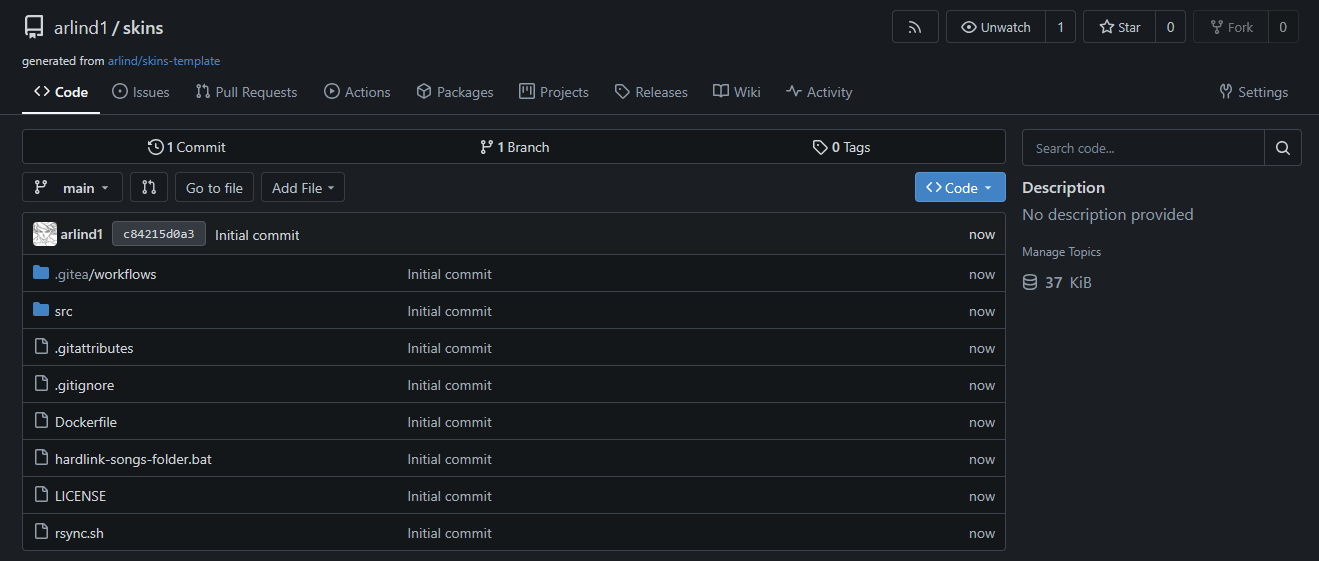Expand the blue Code dropdown
The image size is (1319, 561).
pos(959,187)
